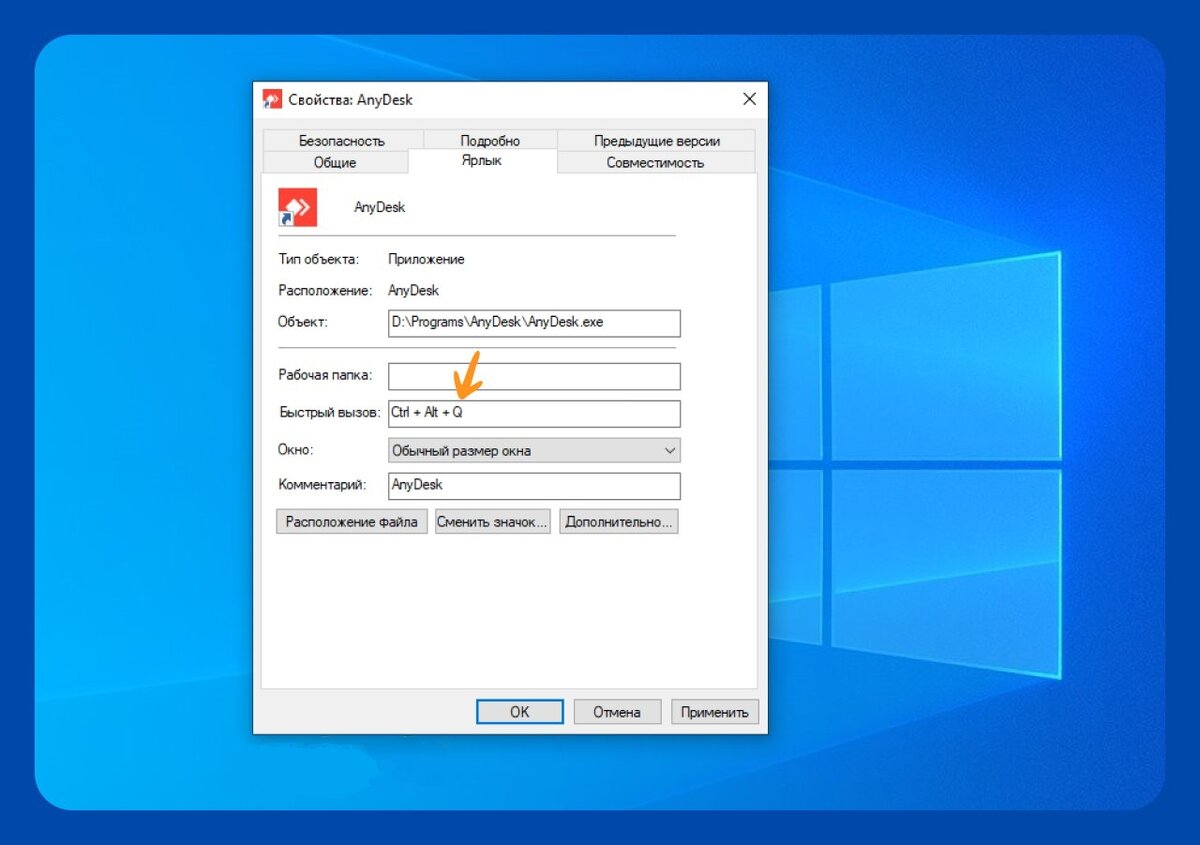Click the Объект path input field
Image resolution: width=1200 pixels, height=845 pixels.
tap(534, 323)
